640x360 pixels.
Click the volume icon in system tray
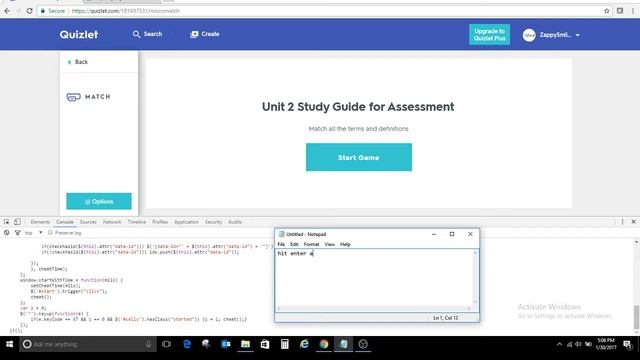click(x=578, y=344)
